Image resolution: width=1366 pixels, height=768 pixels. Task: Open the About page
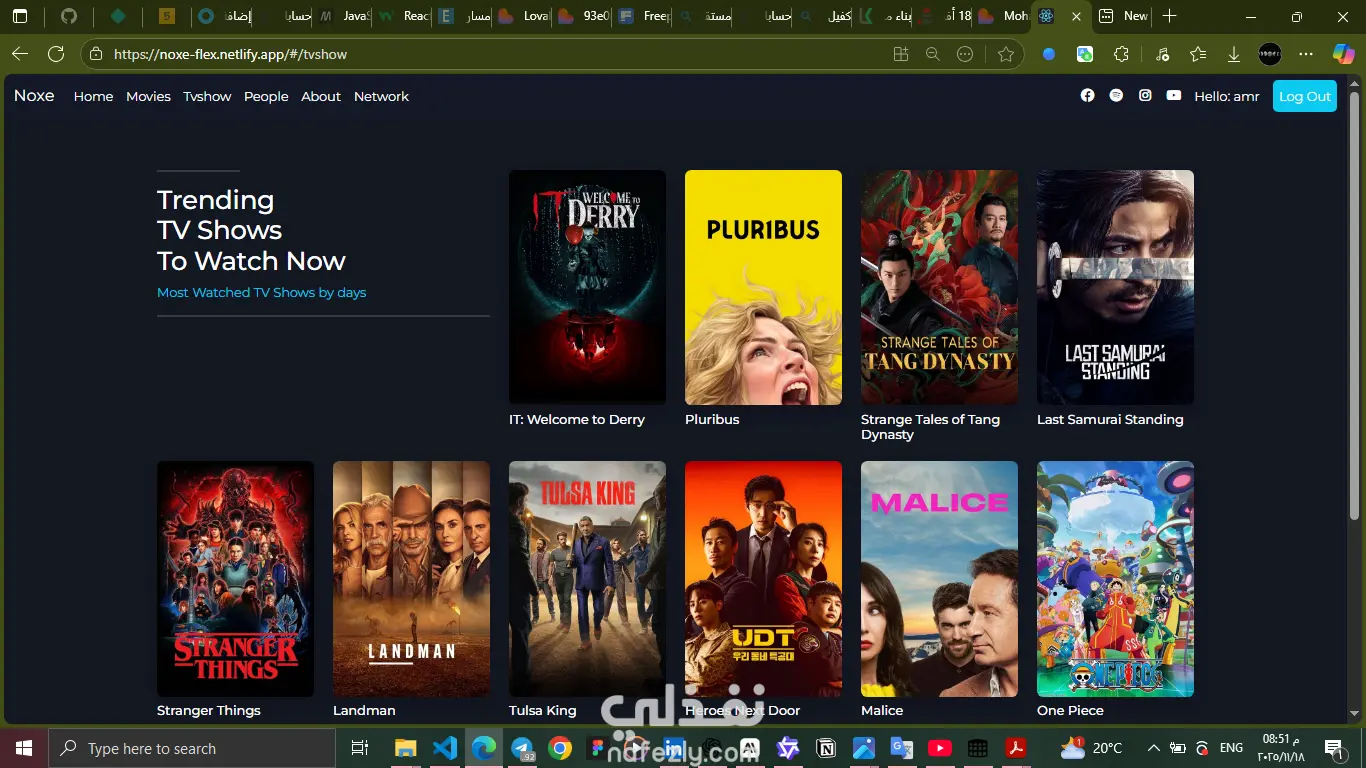coord(321,96)
